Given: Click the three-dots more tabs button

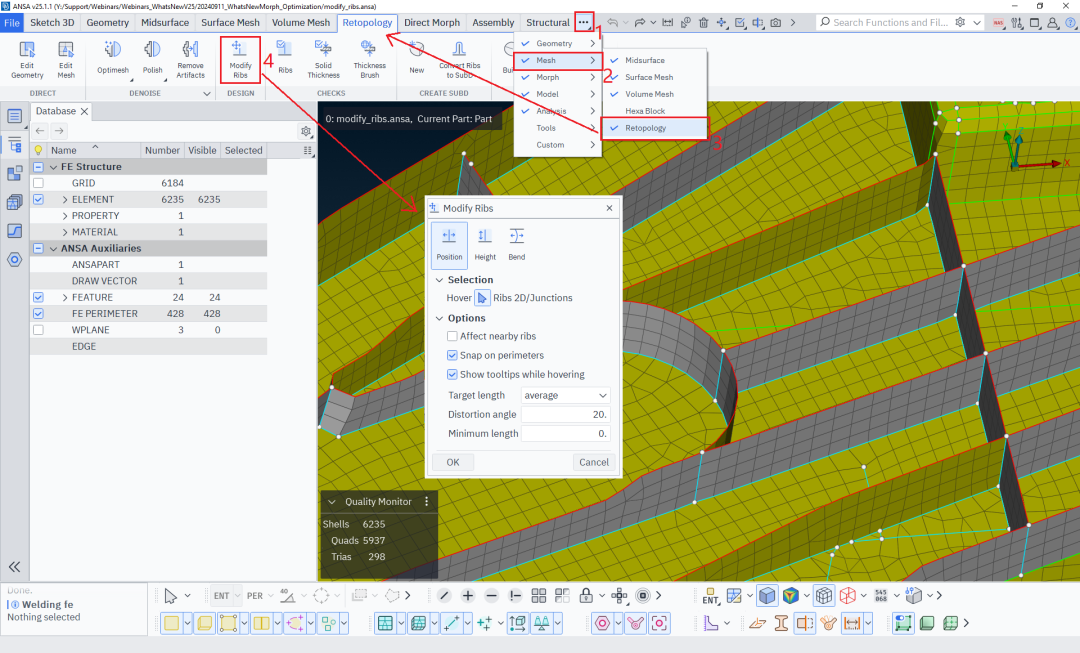Looking at the screenshot, I should (583, 23).
